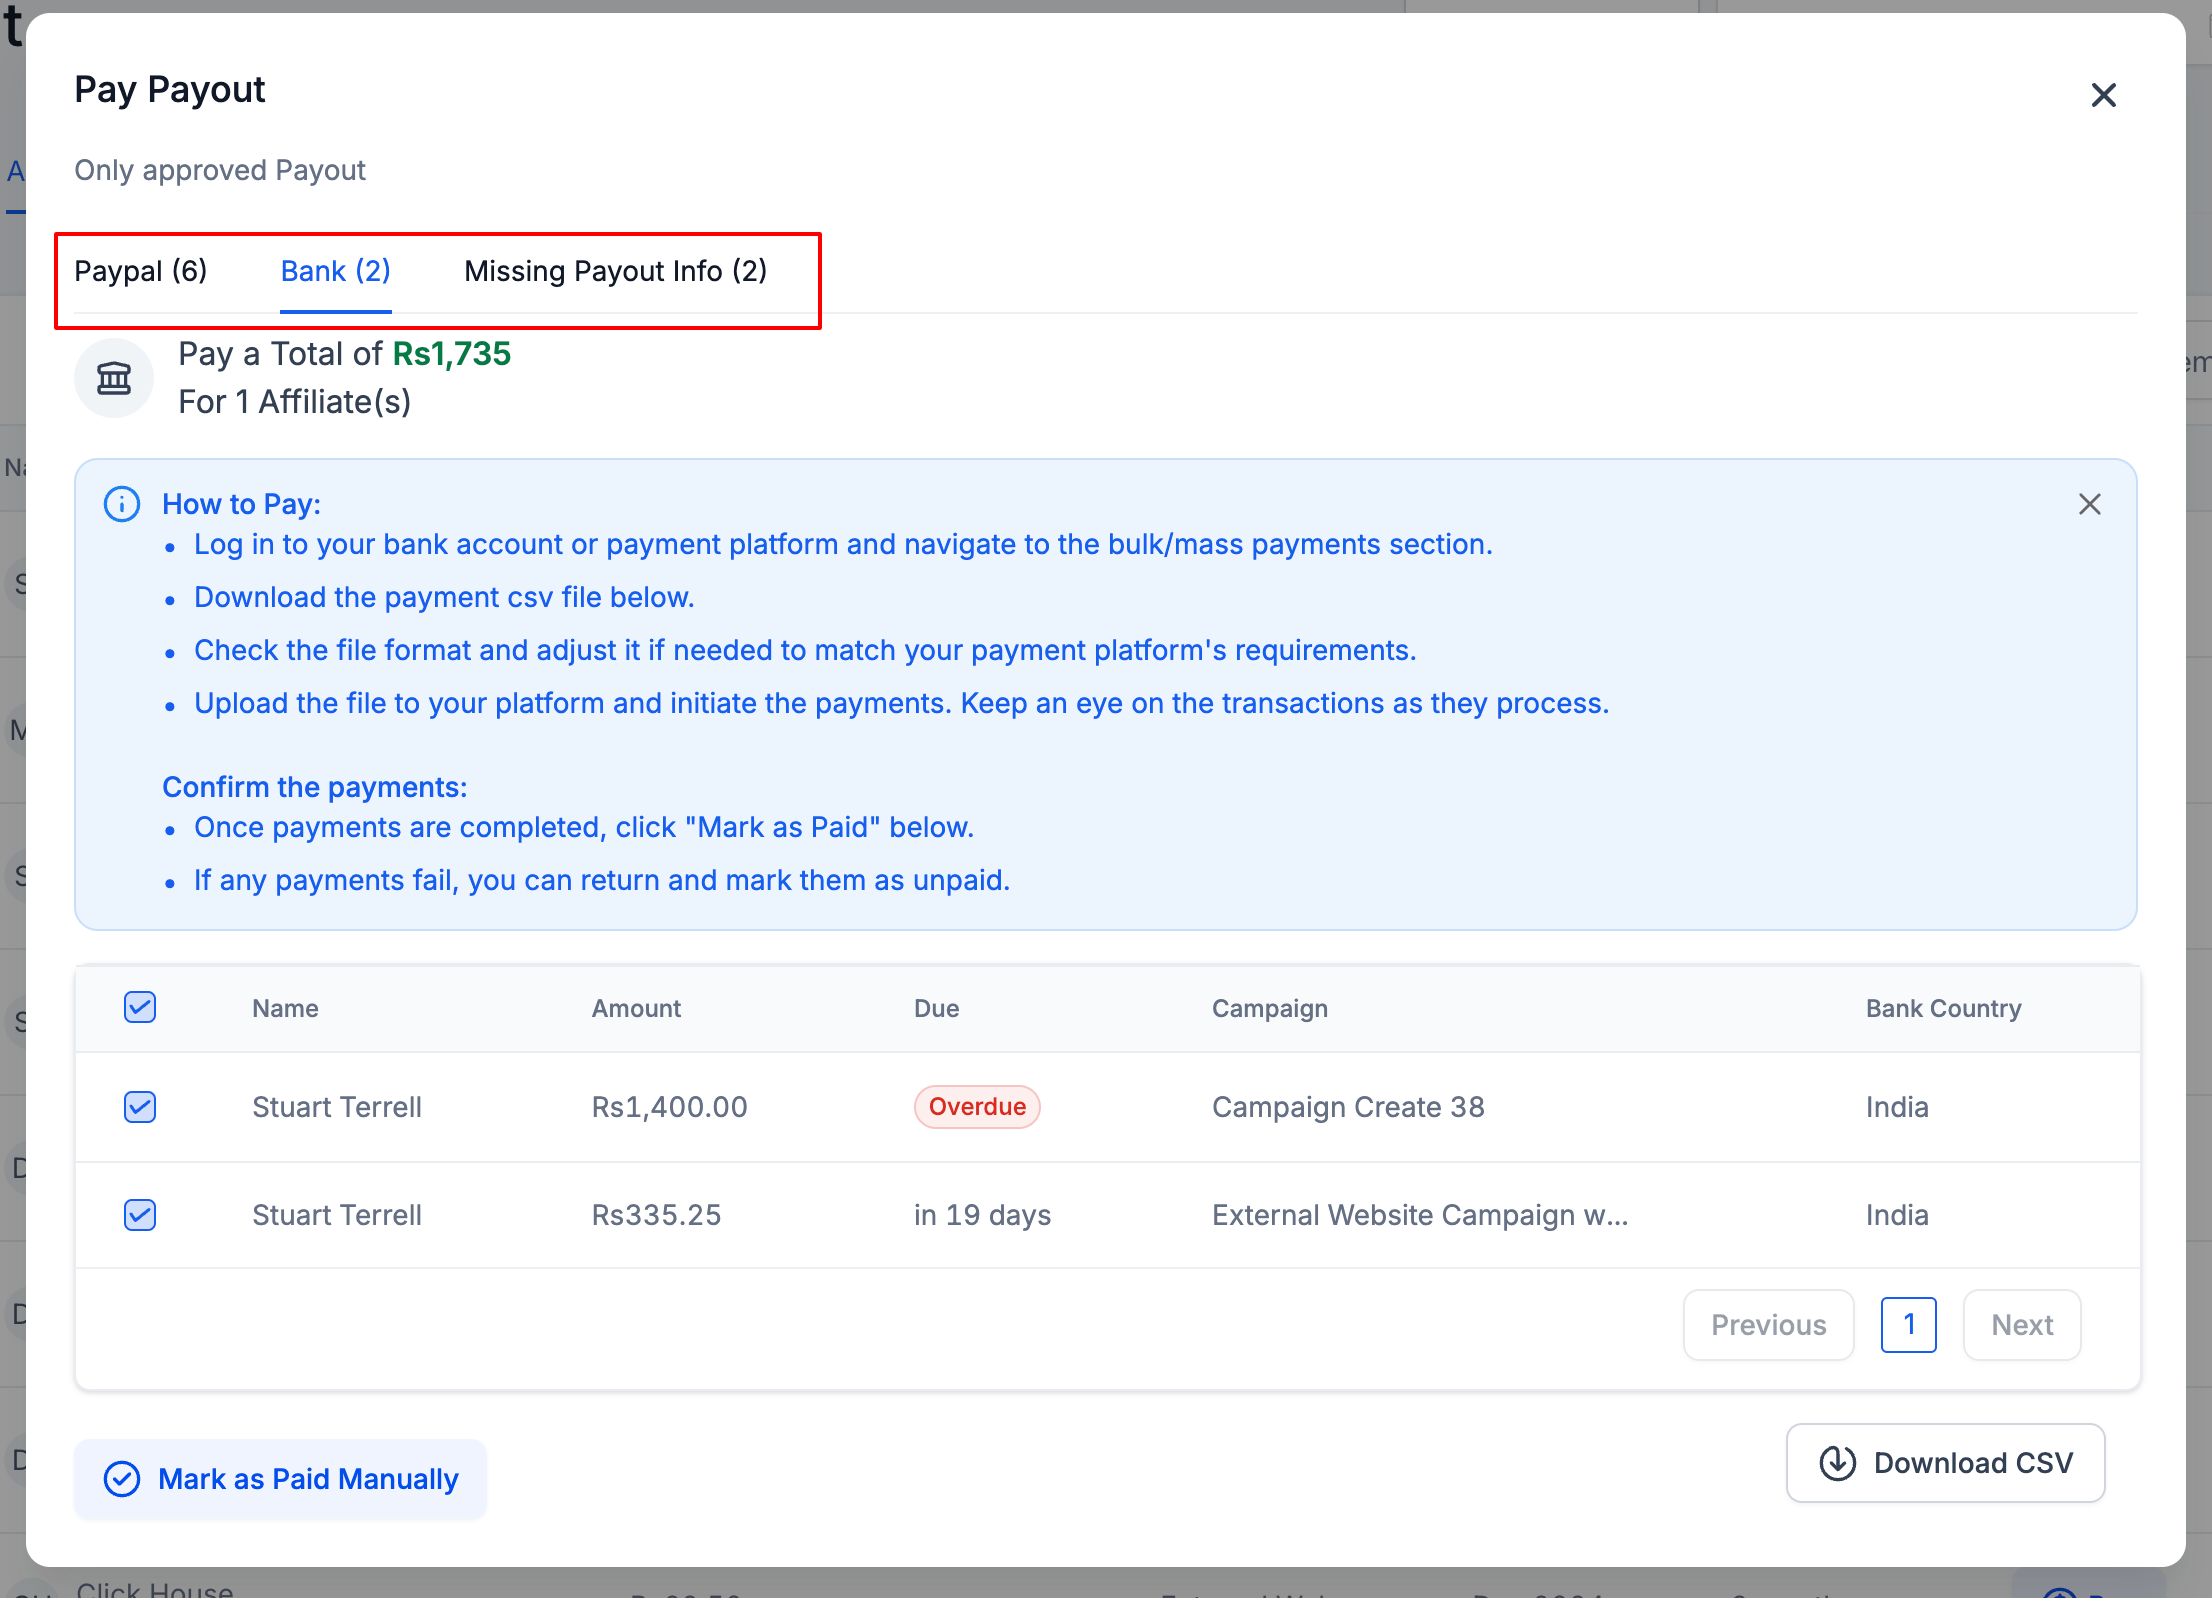Screen dimensions: 2212x1598
Task: Click the checkmark circle icon
Action: pos(122,1479)
